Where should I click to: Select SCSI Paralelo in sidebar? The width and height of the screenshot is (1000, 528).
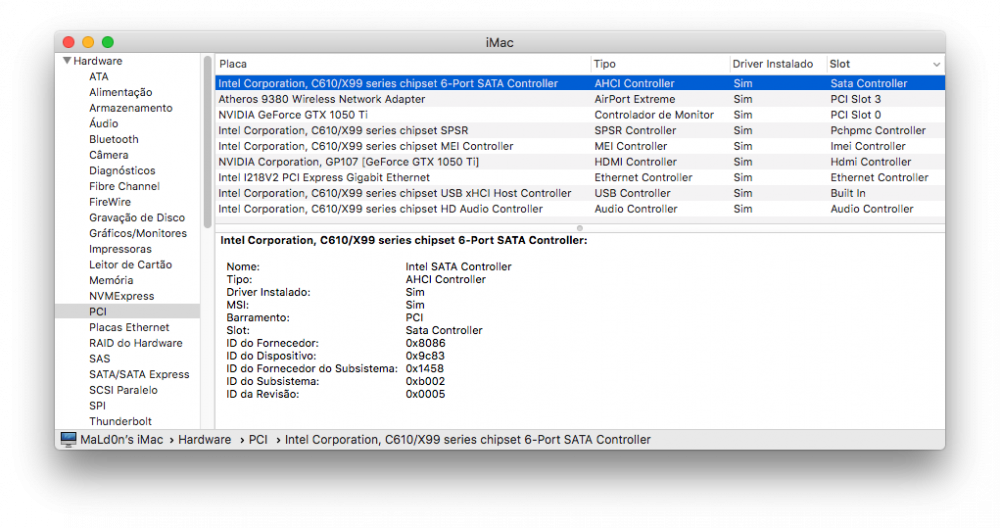tap(123, 390)
